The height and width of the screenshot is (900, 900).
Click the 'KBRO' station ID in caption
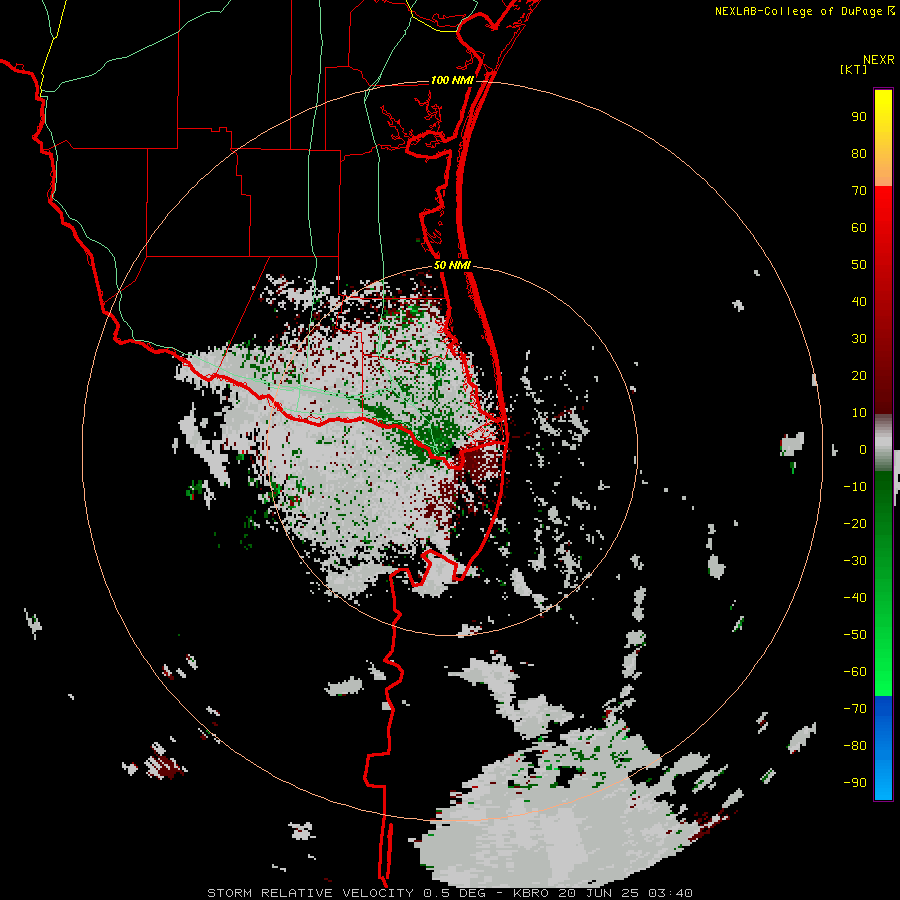coord(531,893)
